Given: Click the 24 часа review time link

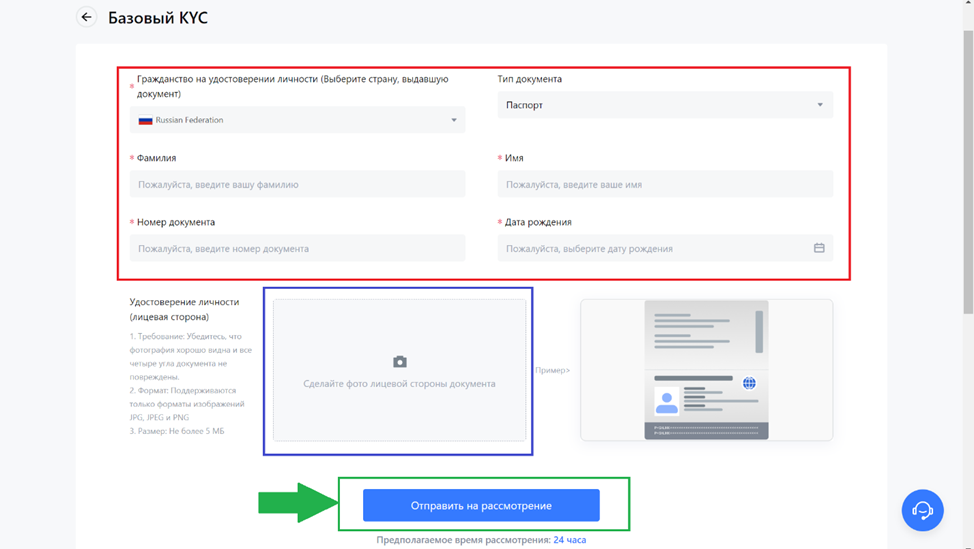Looking at the screenshot, I should tap(570, 540).
